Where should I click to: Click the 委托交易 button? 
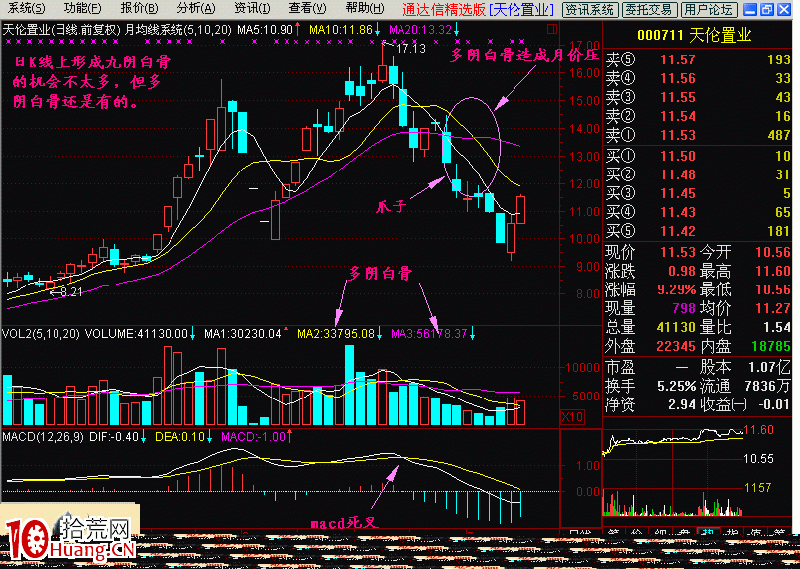651,10
